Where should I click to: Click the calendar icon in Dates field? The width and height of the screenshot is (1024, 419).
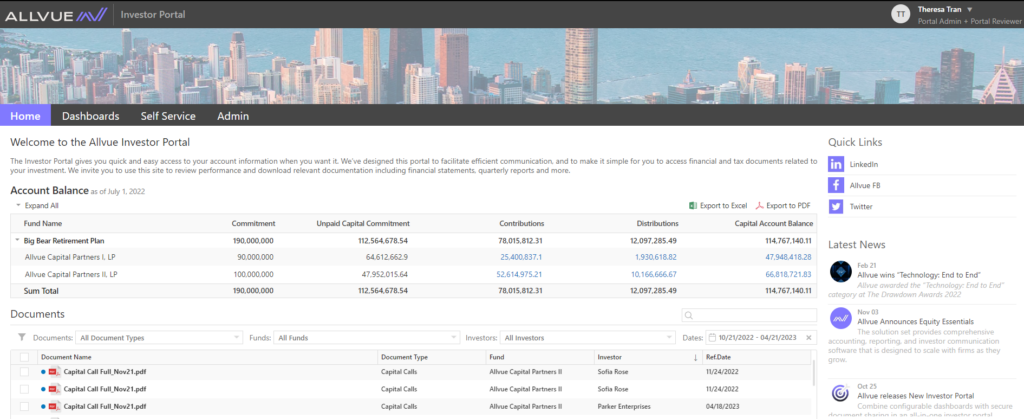(712, 337)
